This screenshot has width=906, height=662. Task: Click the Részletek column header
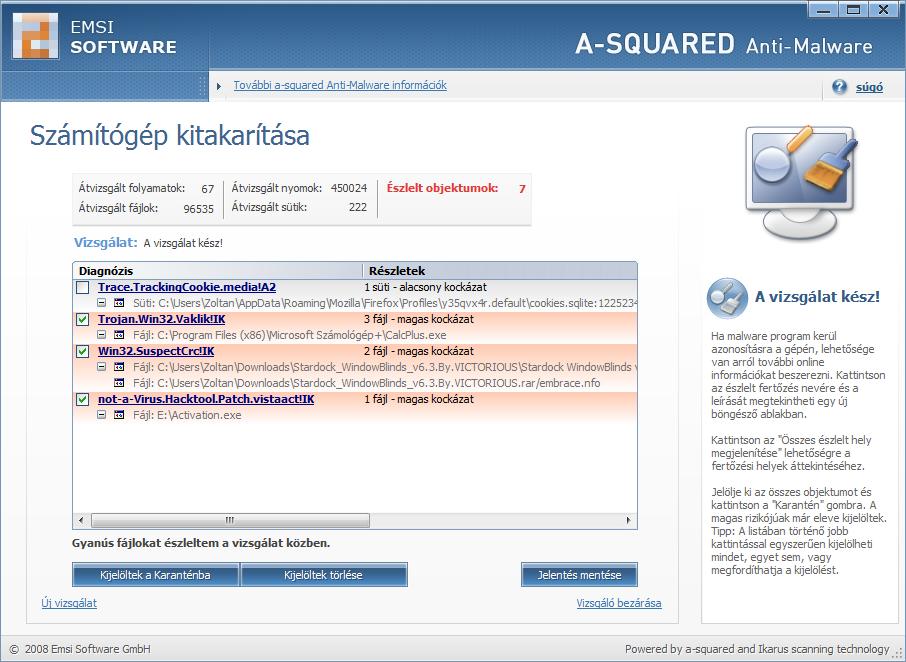coord(498,271)
